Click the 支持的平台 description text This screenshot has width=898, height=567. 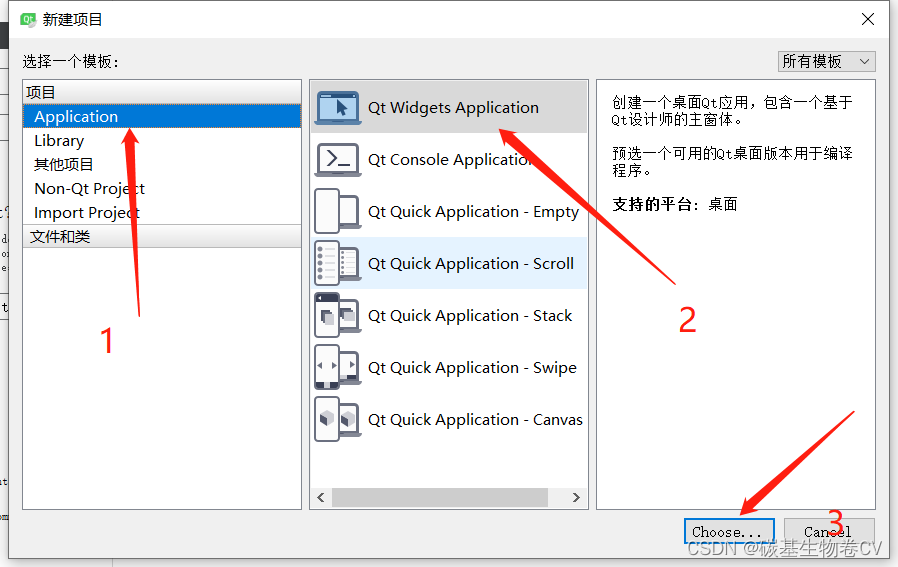click(x=675, y=204)
